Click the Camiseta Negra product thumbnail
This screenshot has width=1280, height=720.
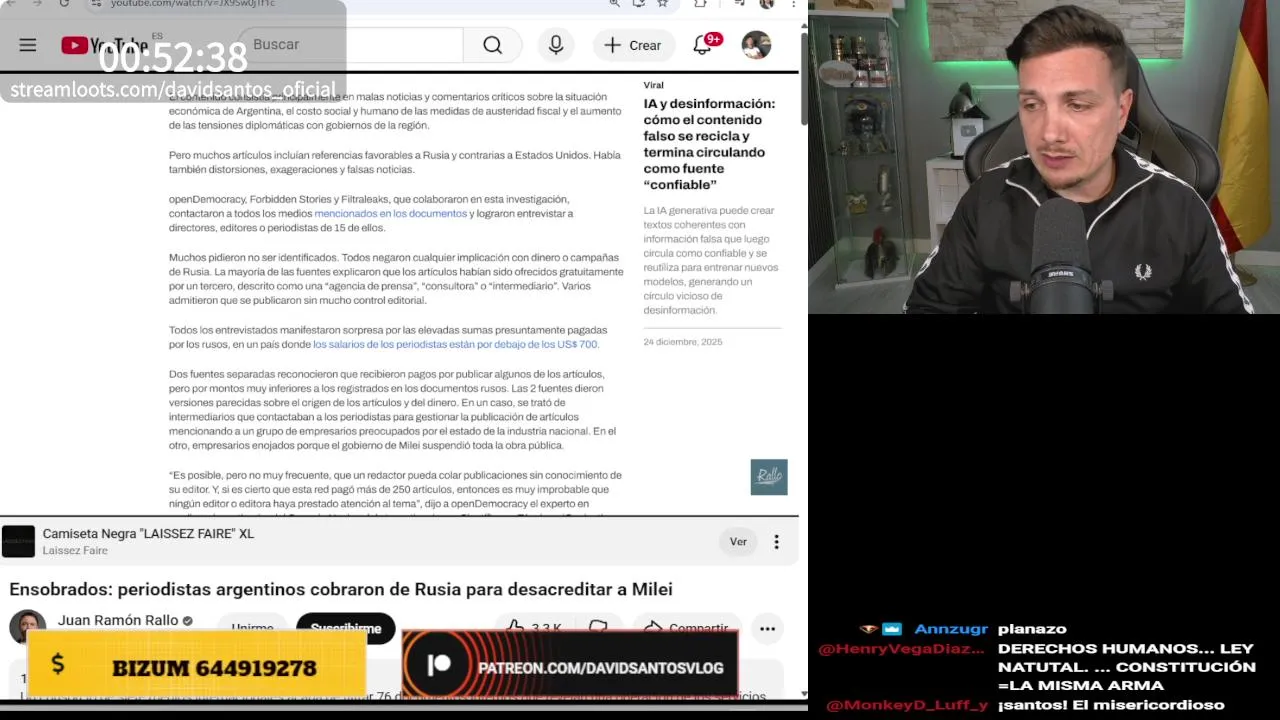click(x=18, y=541)
